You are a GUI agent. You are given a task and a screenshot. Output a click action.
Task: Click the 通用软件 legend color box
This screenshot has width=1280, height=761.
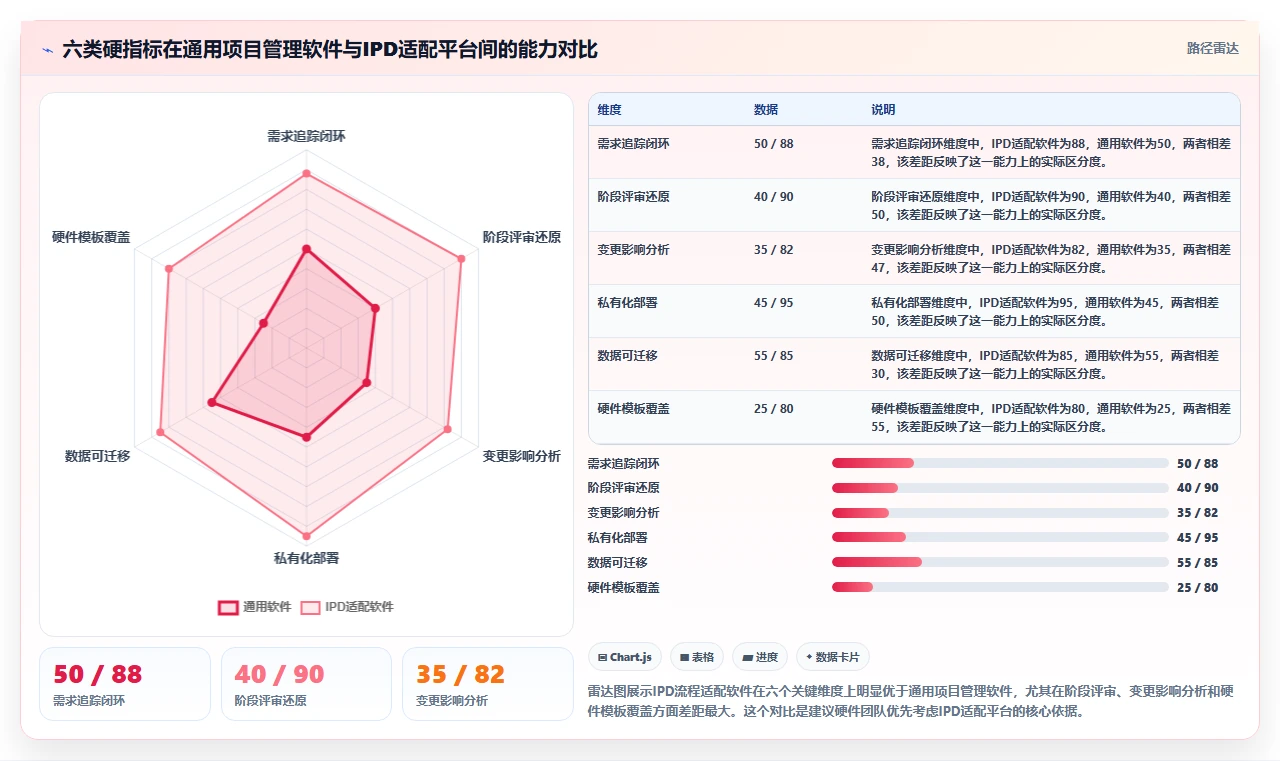[x=228, y=607]
